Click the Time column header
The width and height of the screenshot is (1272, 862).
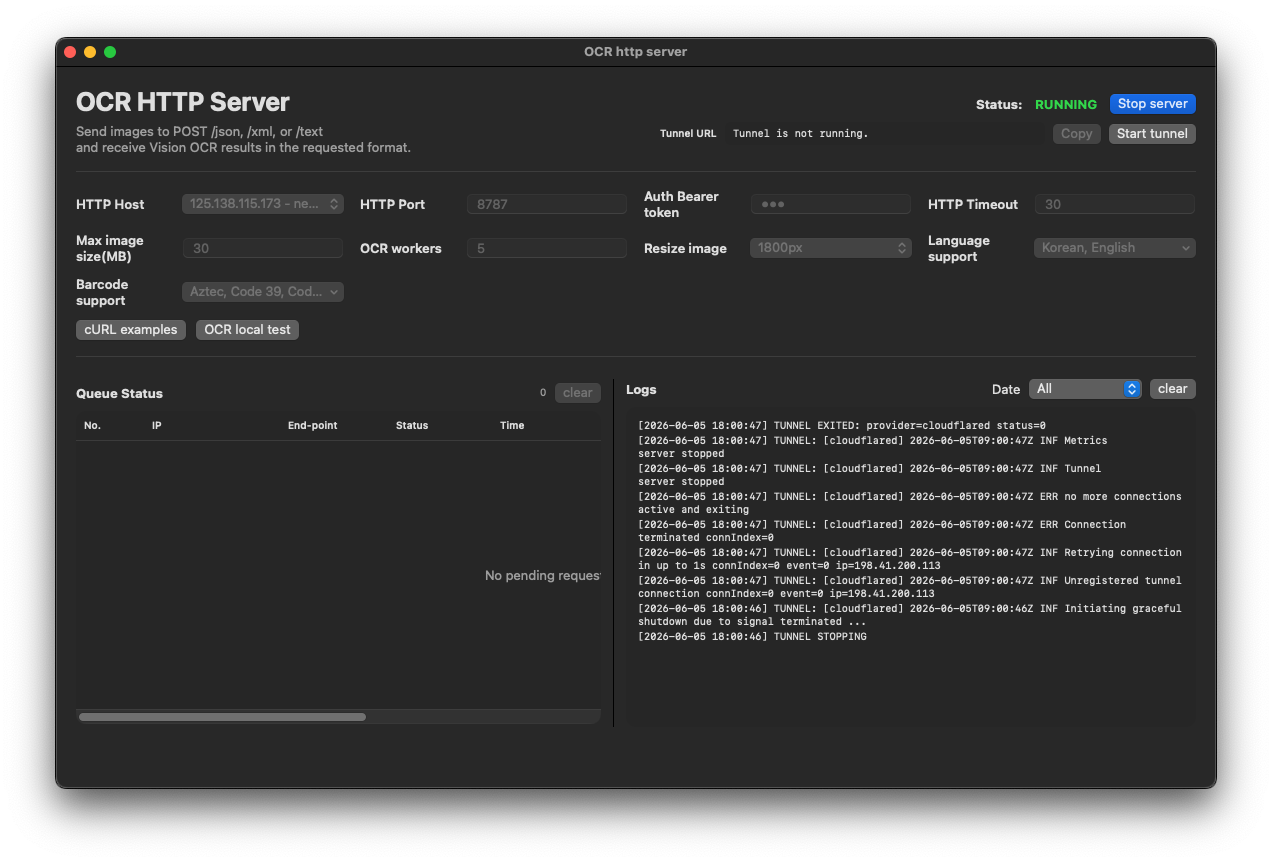point(512,425)
